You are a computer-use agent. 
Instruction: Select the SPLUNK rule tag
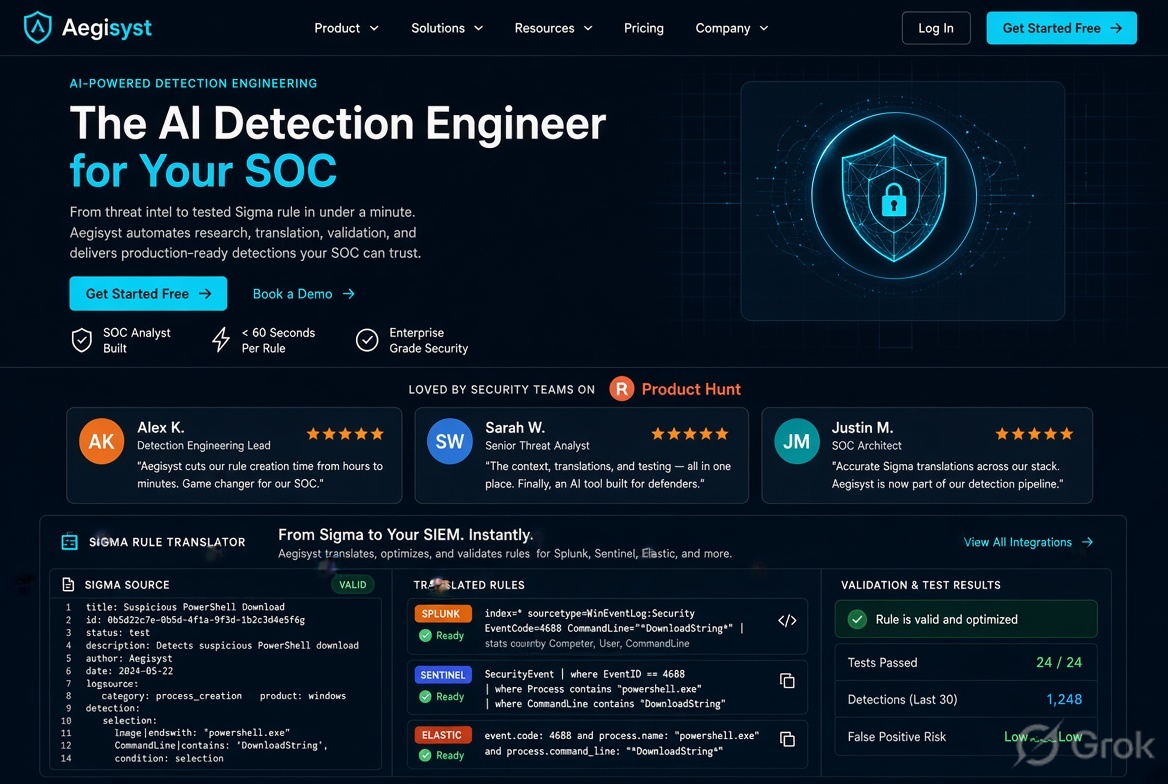pyautogui.click(x=442, y=613)
